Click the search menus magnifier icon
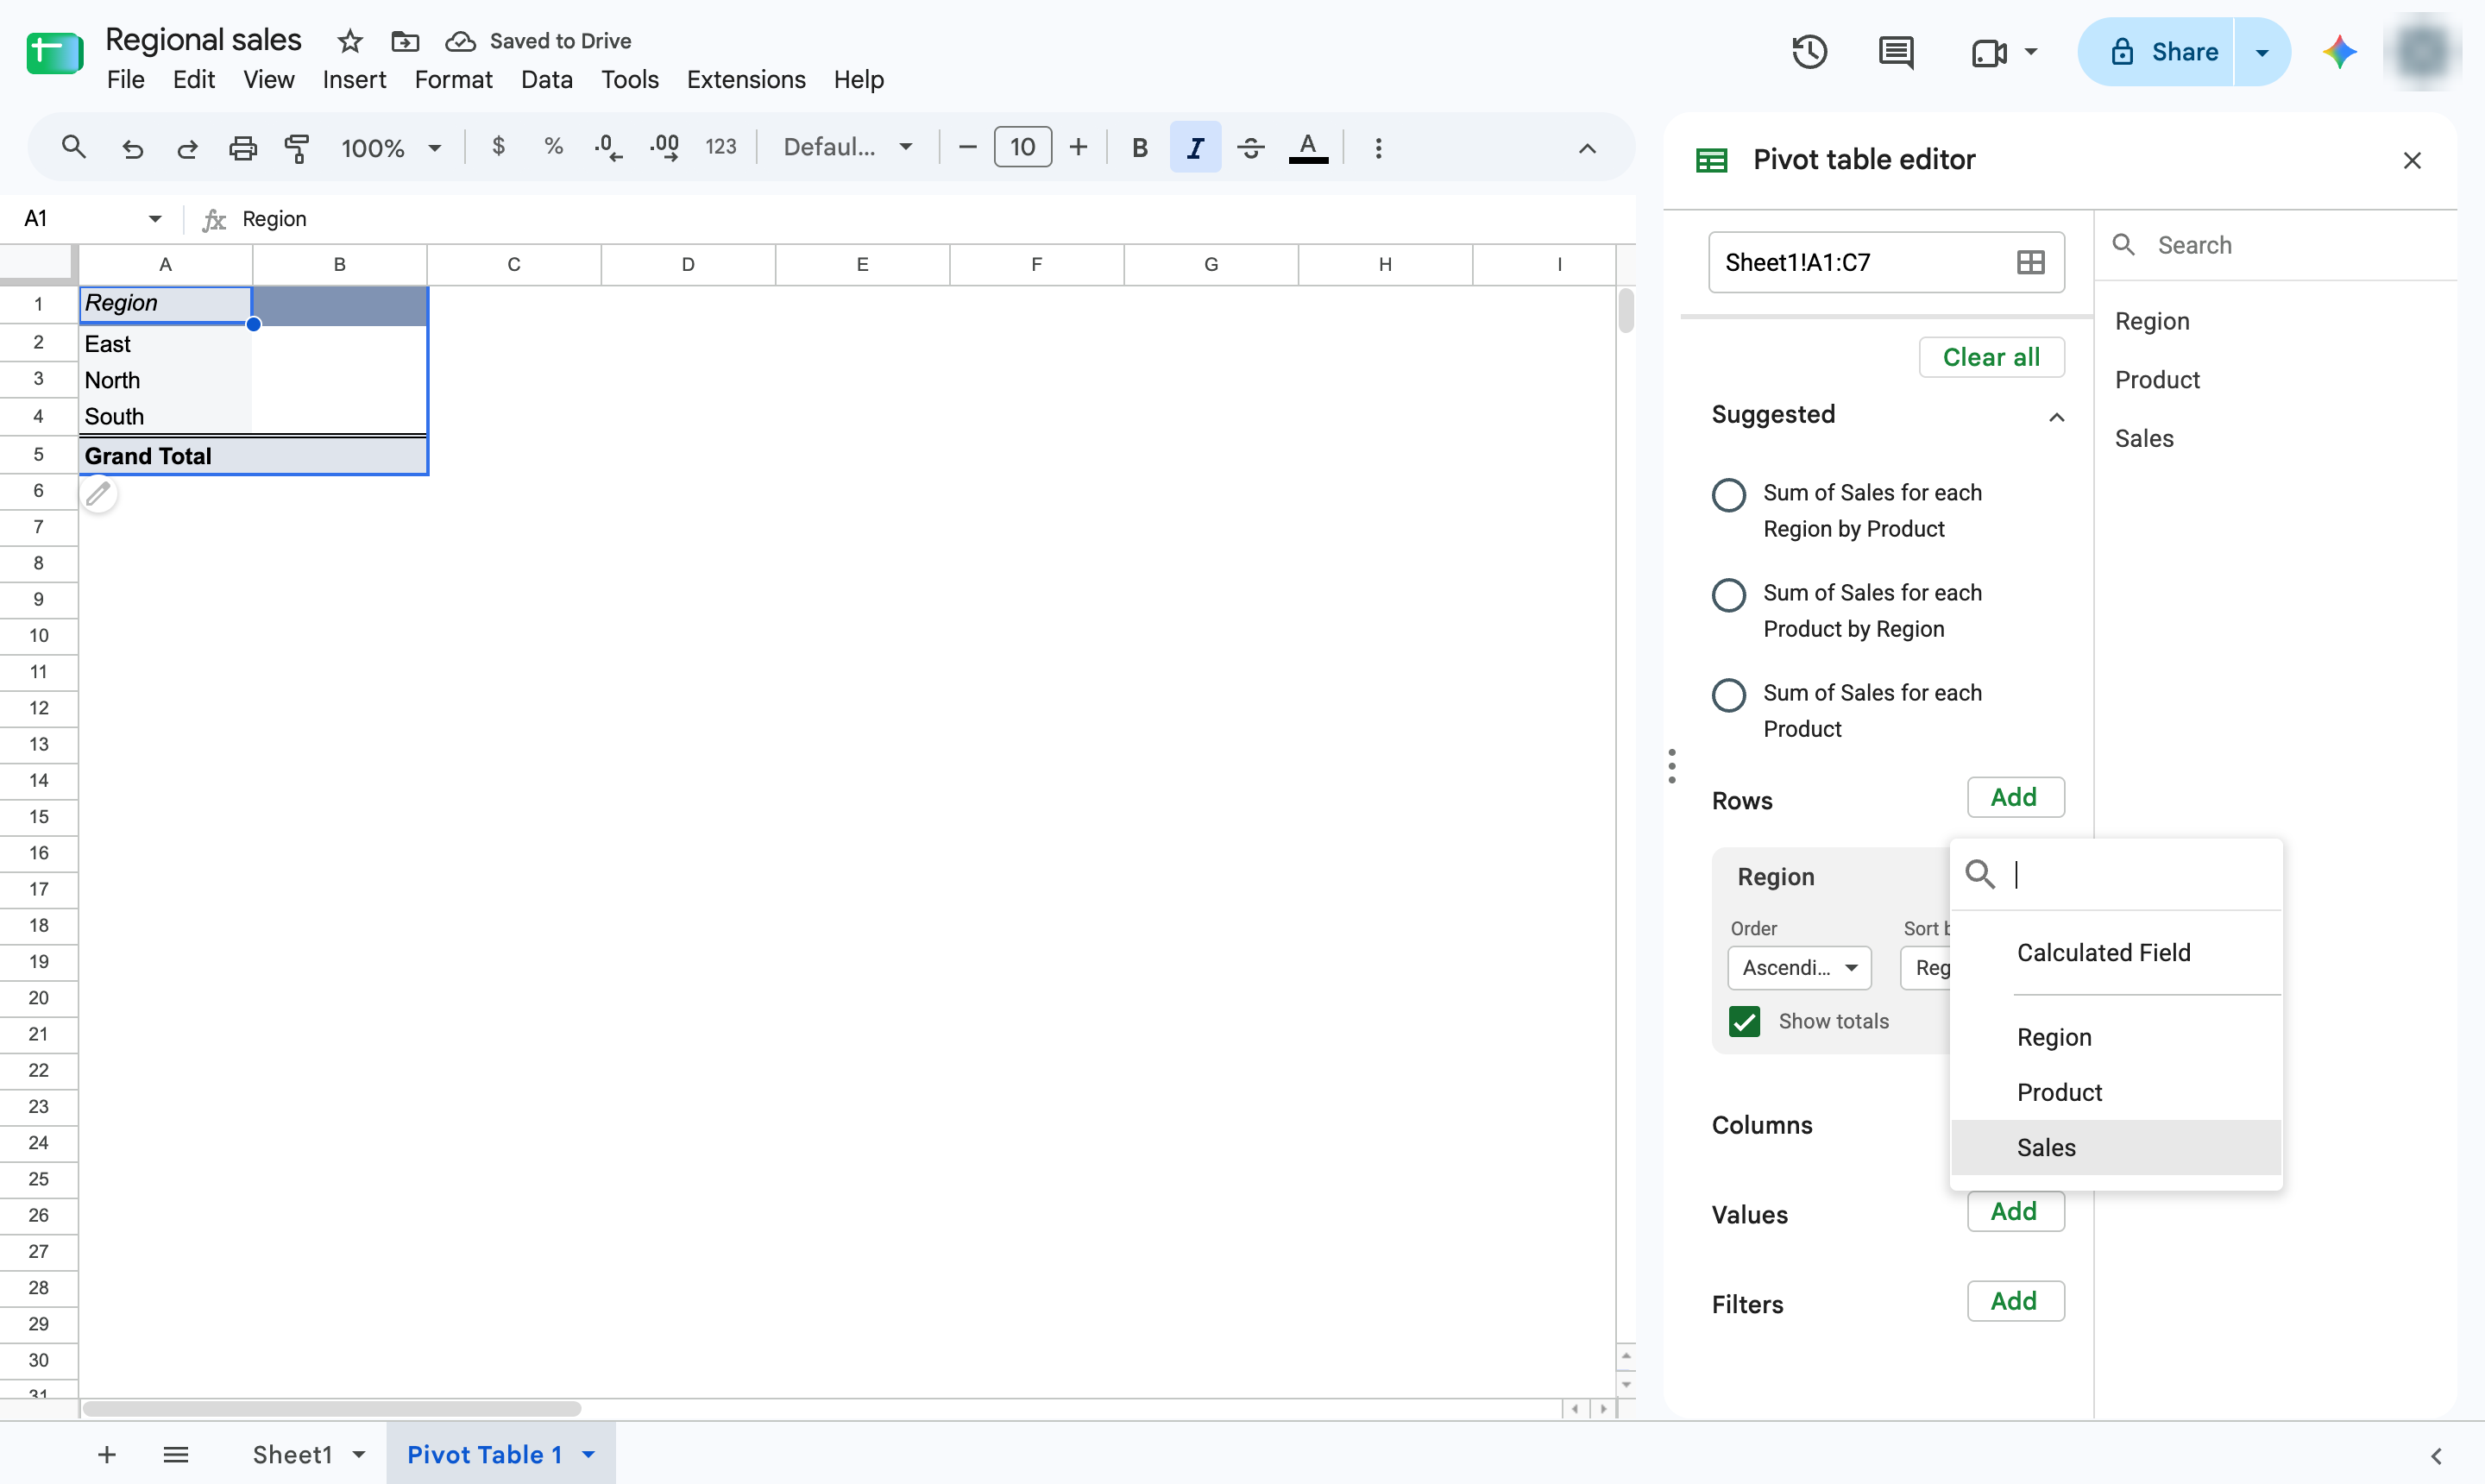Screen dimensions: 2485x1484 (73, 148)
